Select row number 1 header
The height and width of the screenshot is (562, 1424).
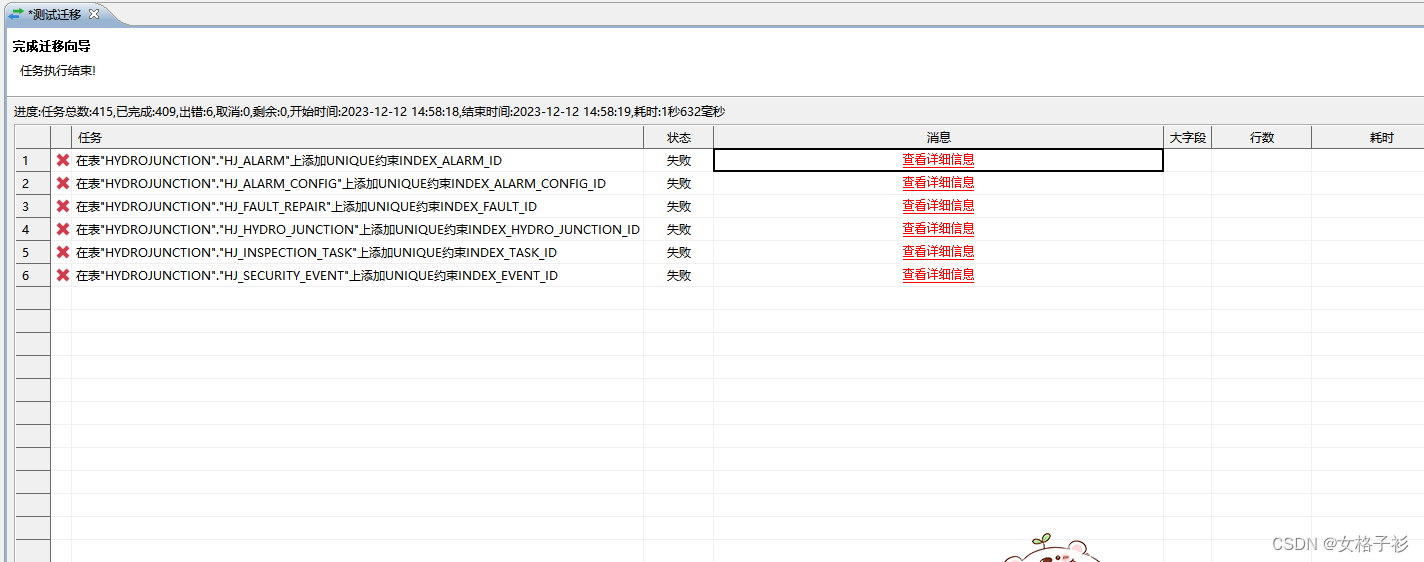[x=33, y=160]
